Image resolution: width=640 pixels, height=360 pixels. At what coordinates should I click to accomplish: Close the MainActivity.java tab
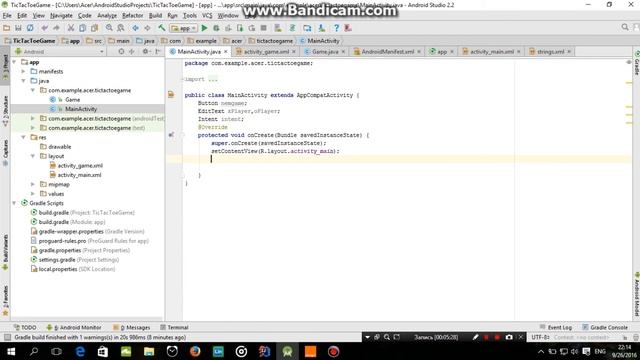(226, 52)
